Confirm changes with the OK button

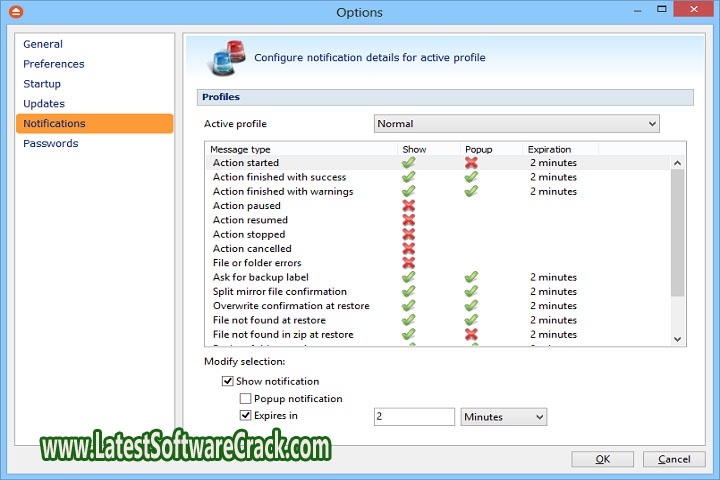pos(602,459)
